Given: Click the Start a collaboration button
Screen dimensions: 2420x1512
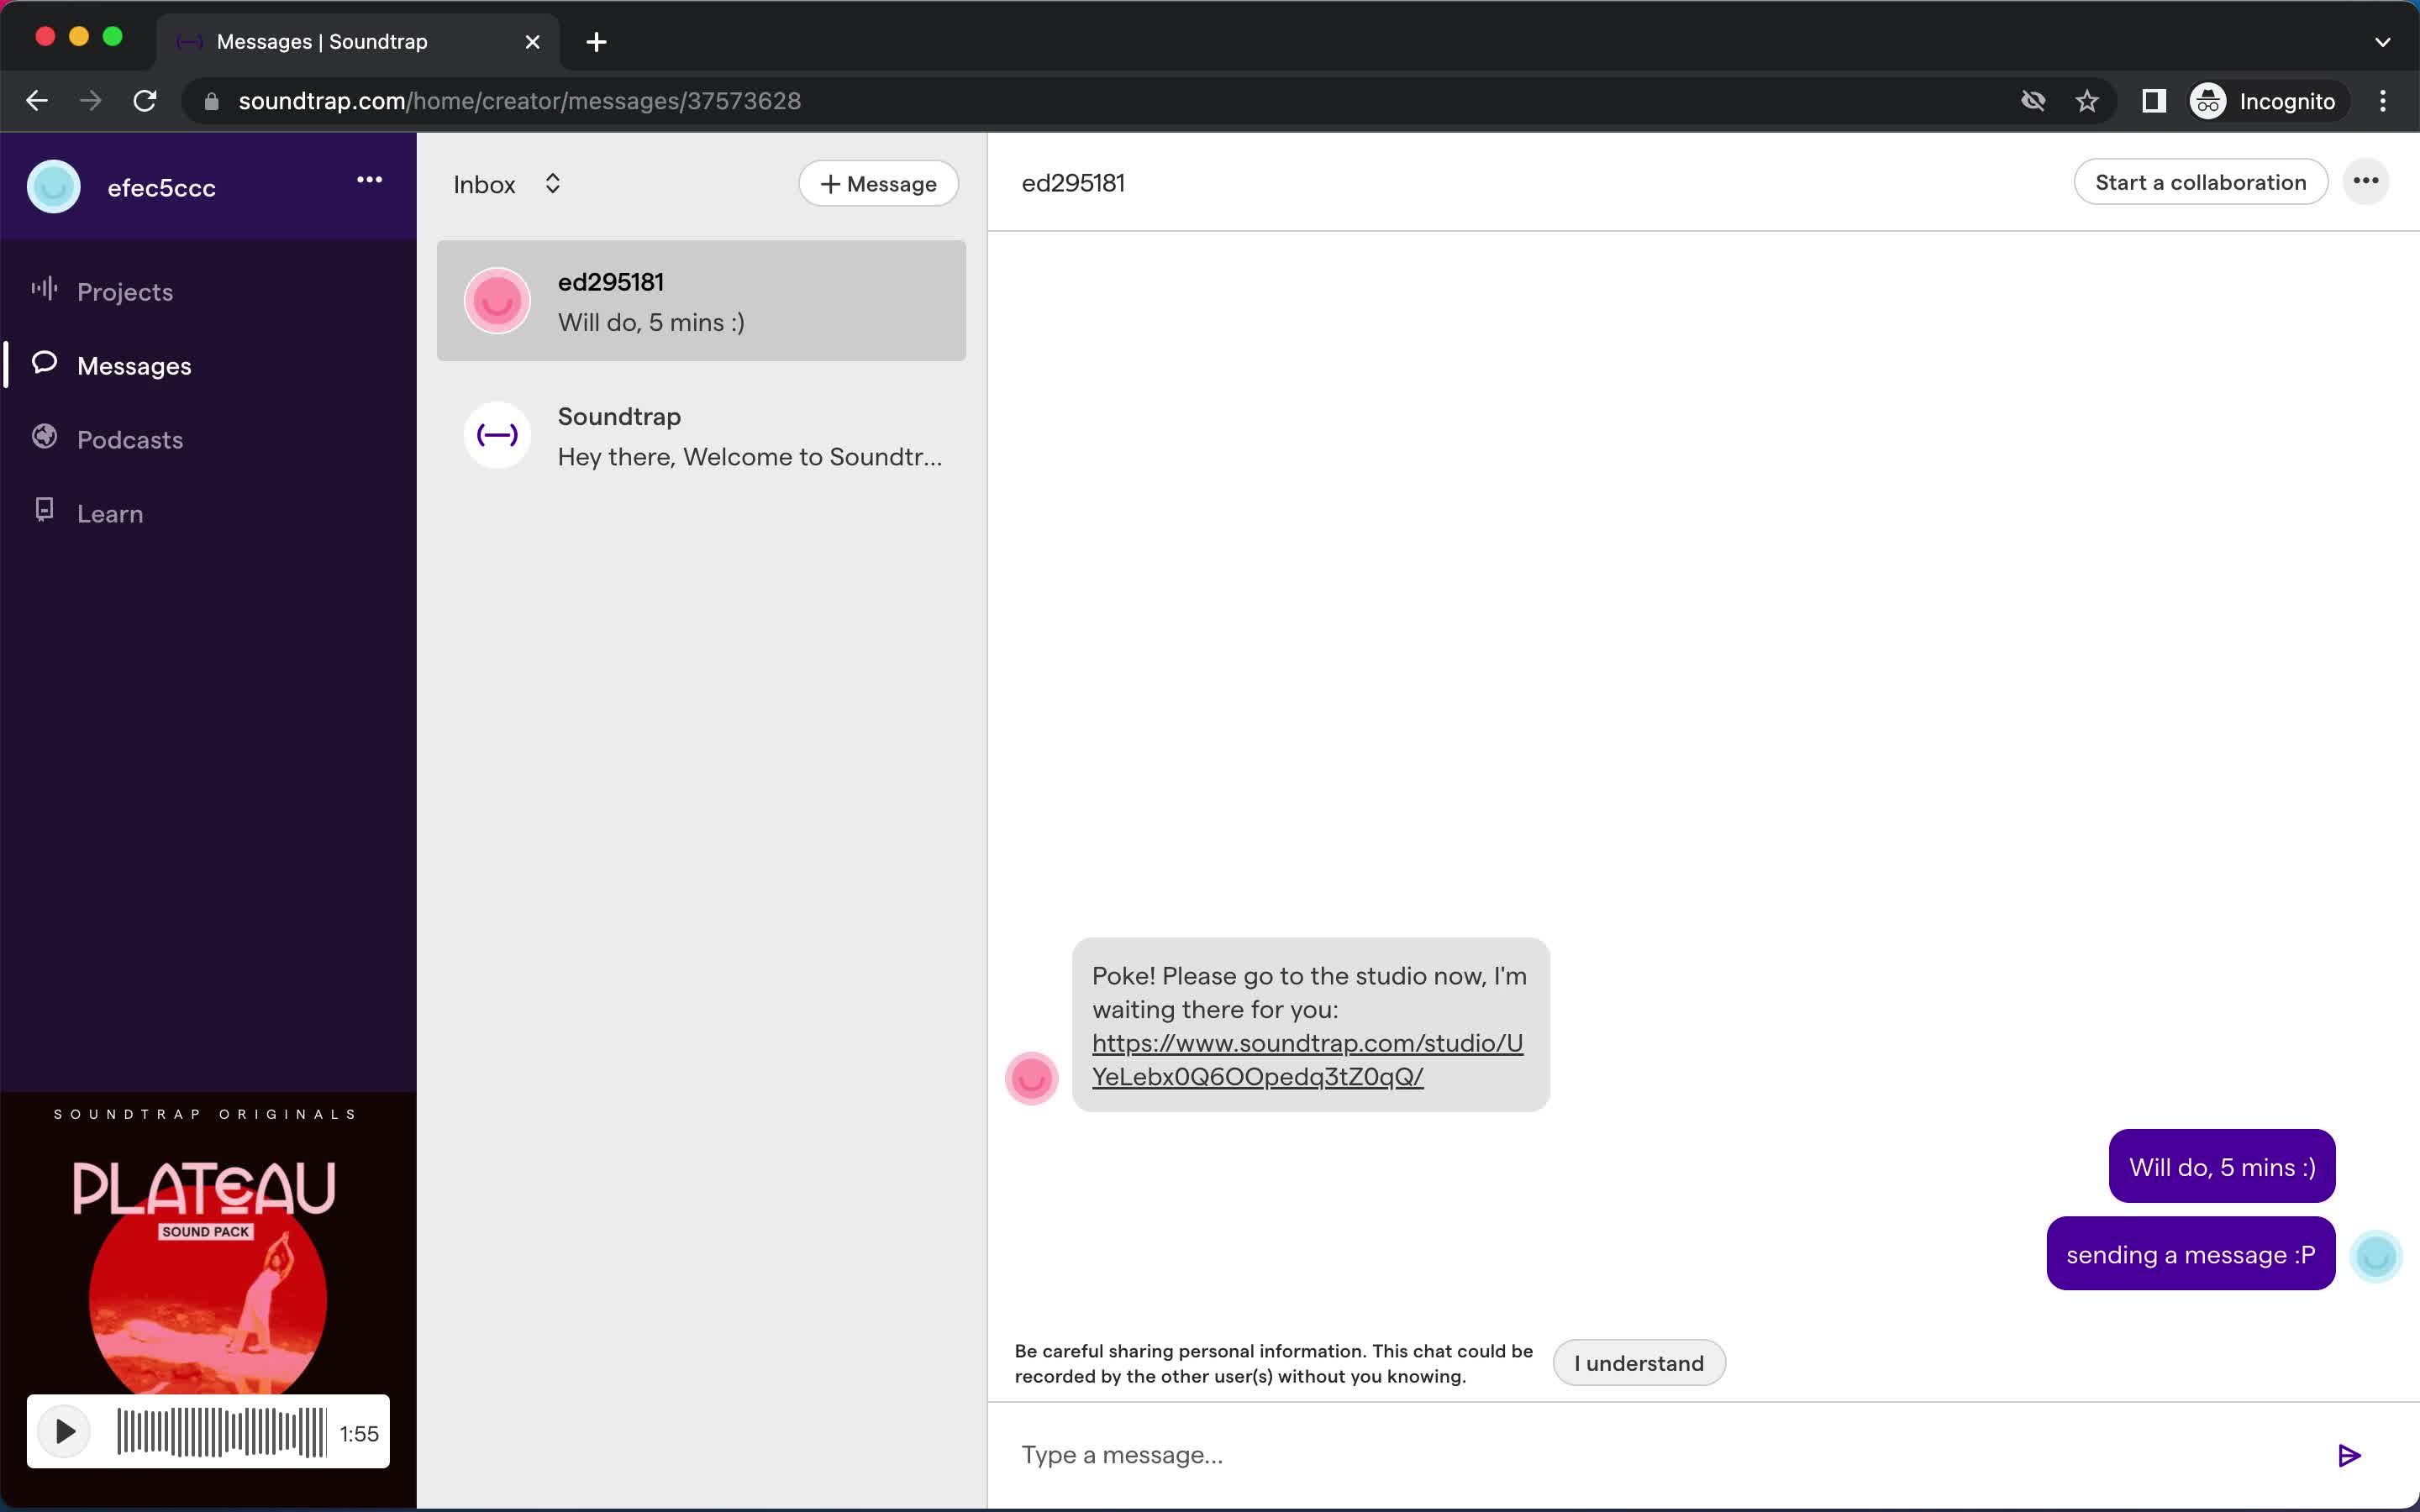Looking at the screenshot, I should coord(2201,181).
